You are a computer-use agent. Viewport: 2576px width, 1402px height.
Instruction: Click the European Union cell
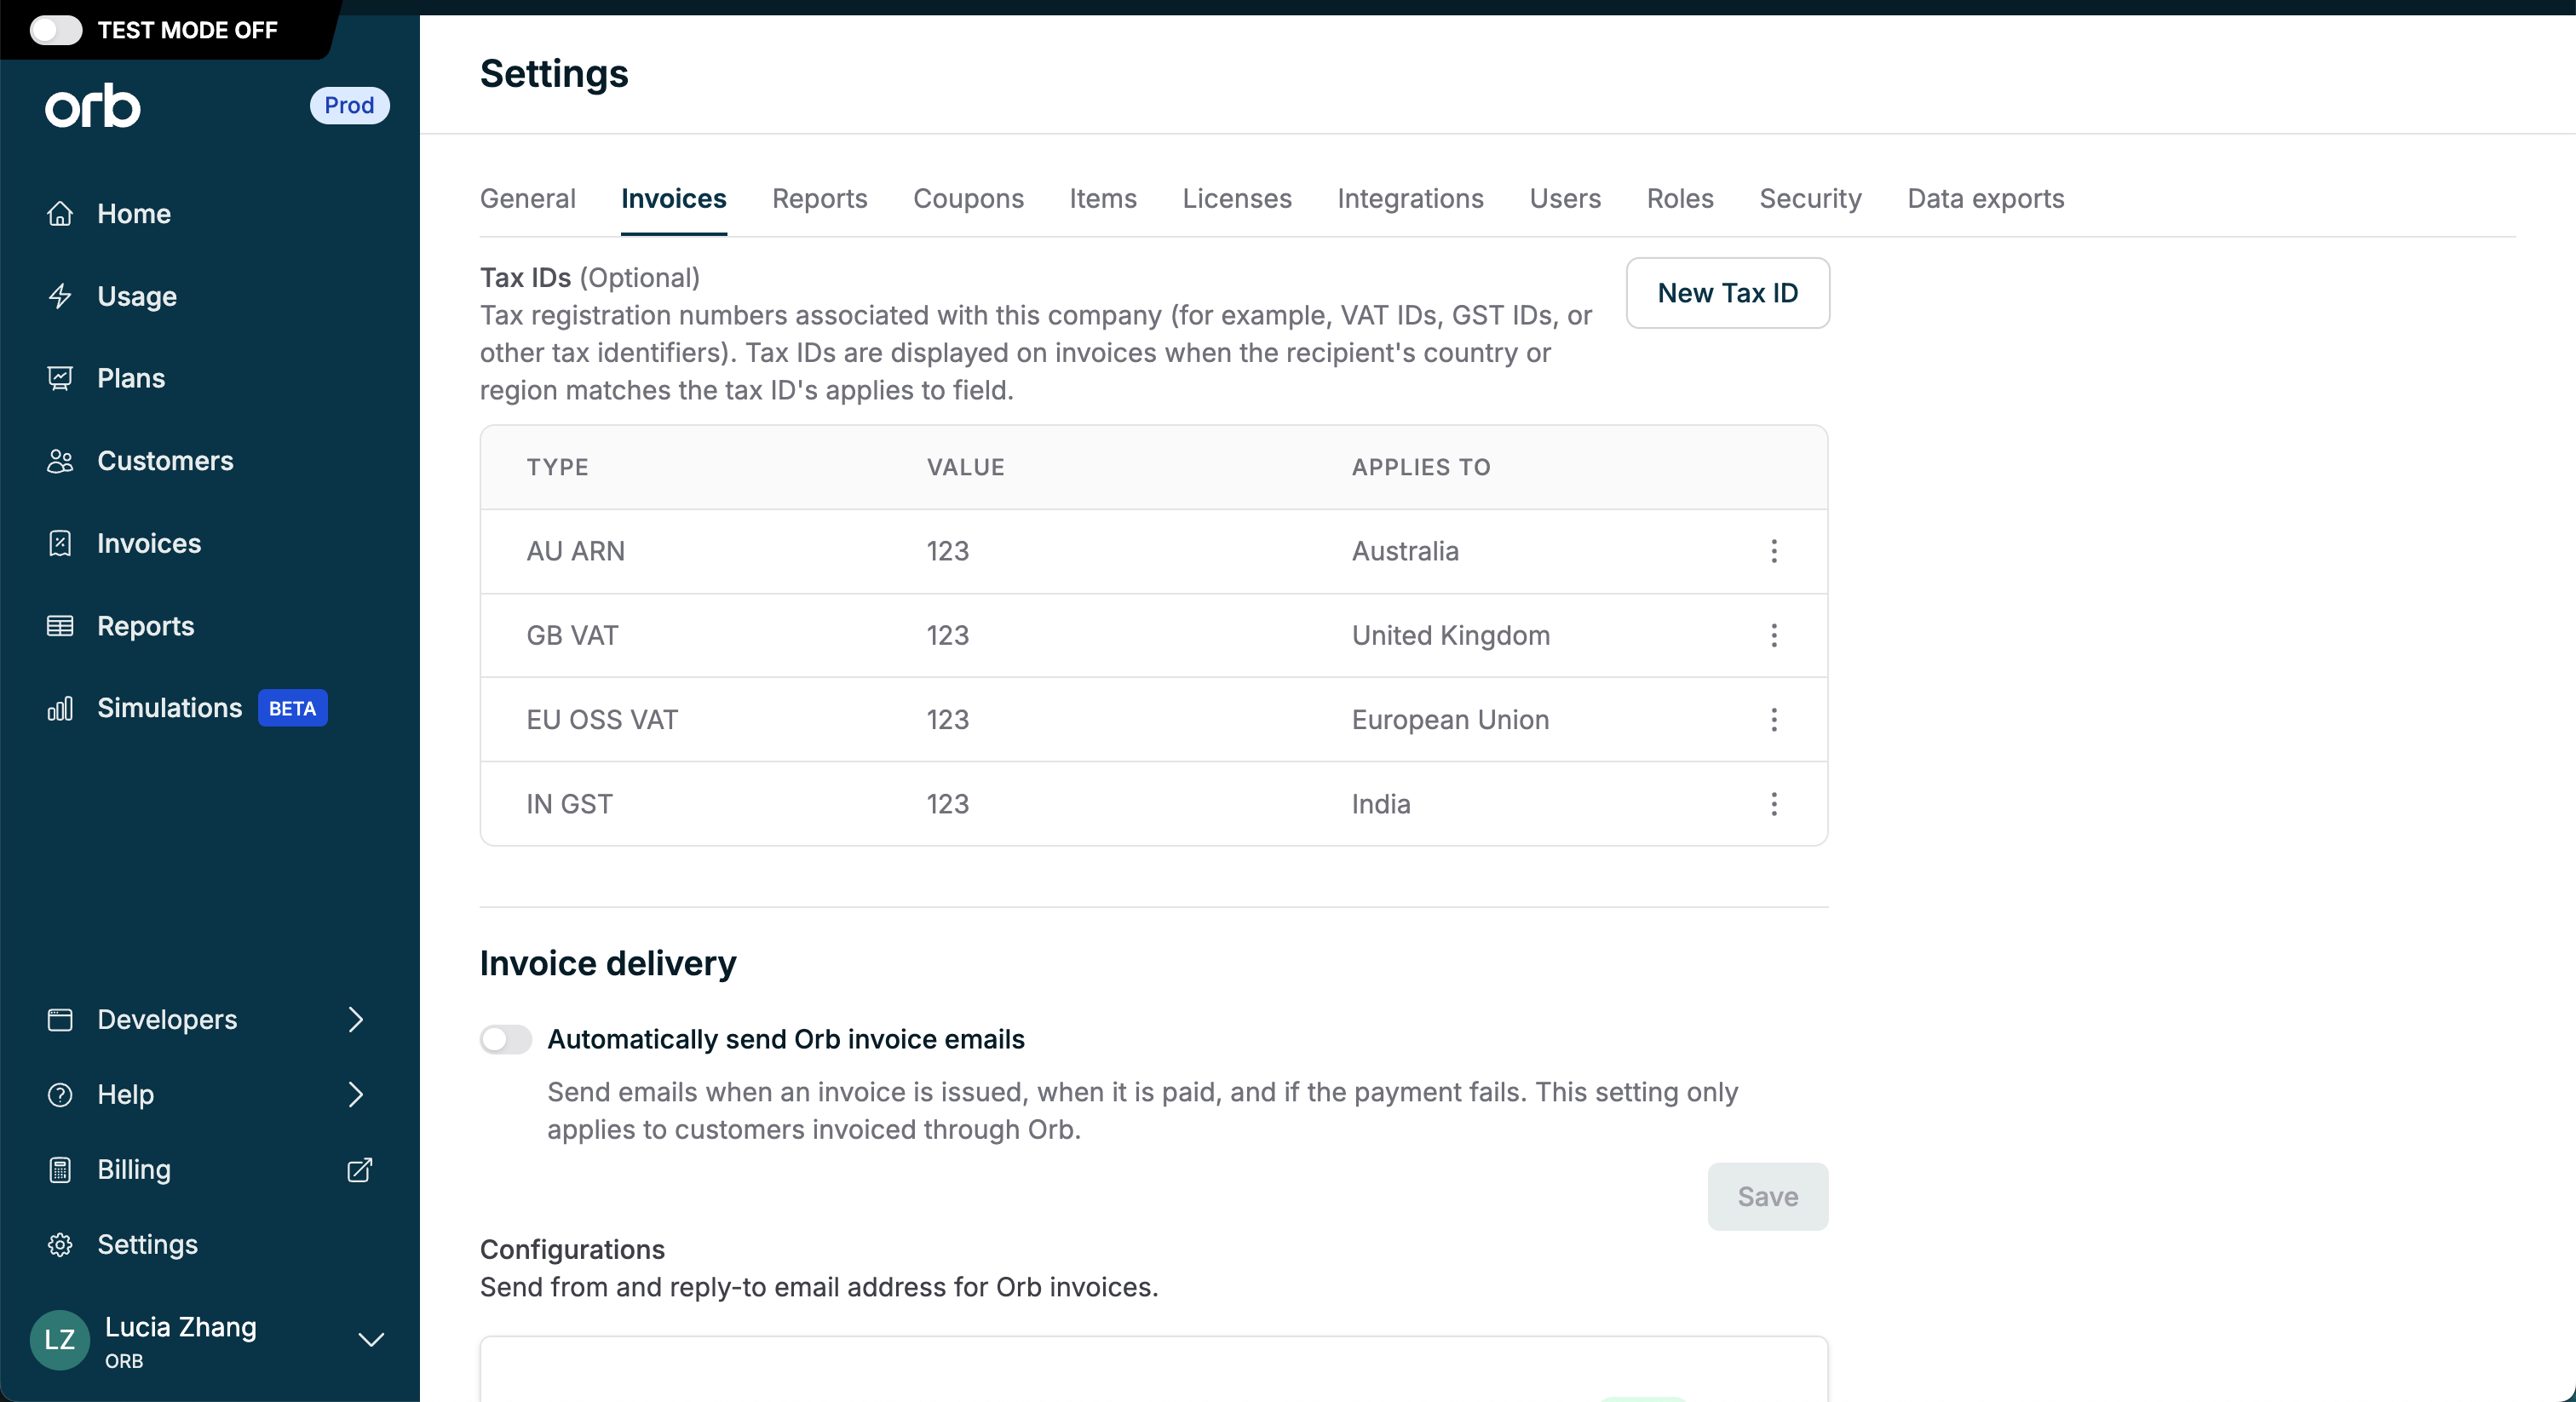(x=1450, y=720)
